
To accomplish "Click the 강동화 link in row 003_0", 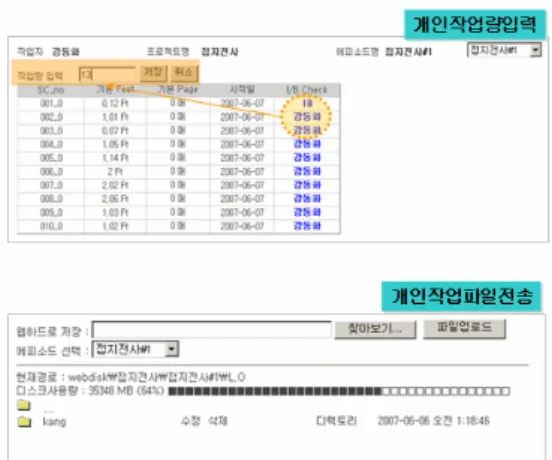I will pyautogui.click(x=307, y=131).
